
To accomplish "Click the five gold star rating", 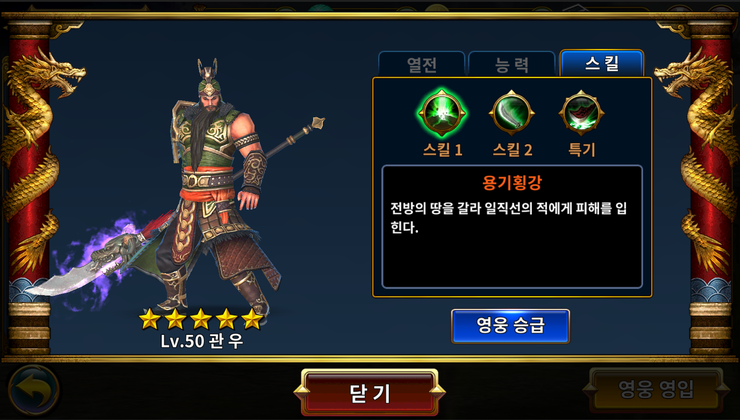I will (x=201, y=319).
